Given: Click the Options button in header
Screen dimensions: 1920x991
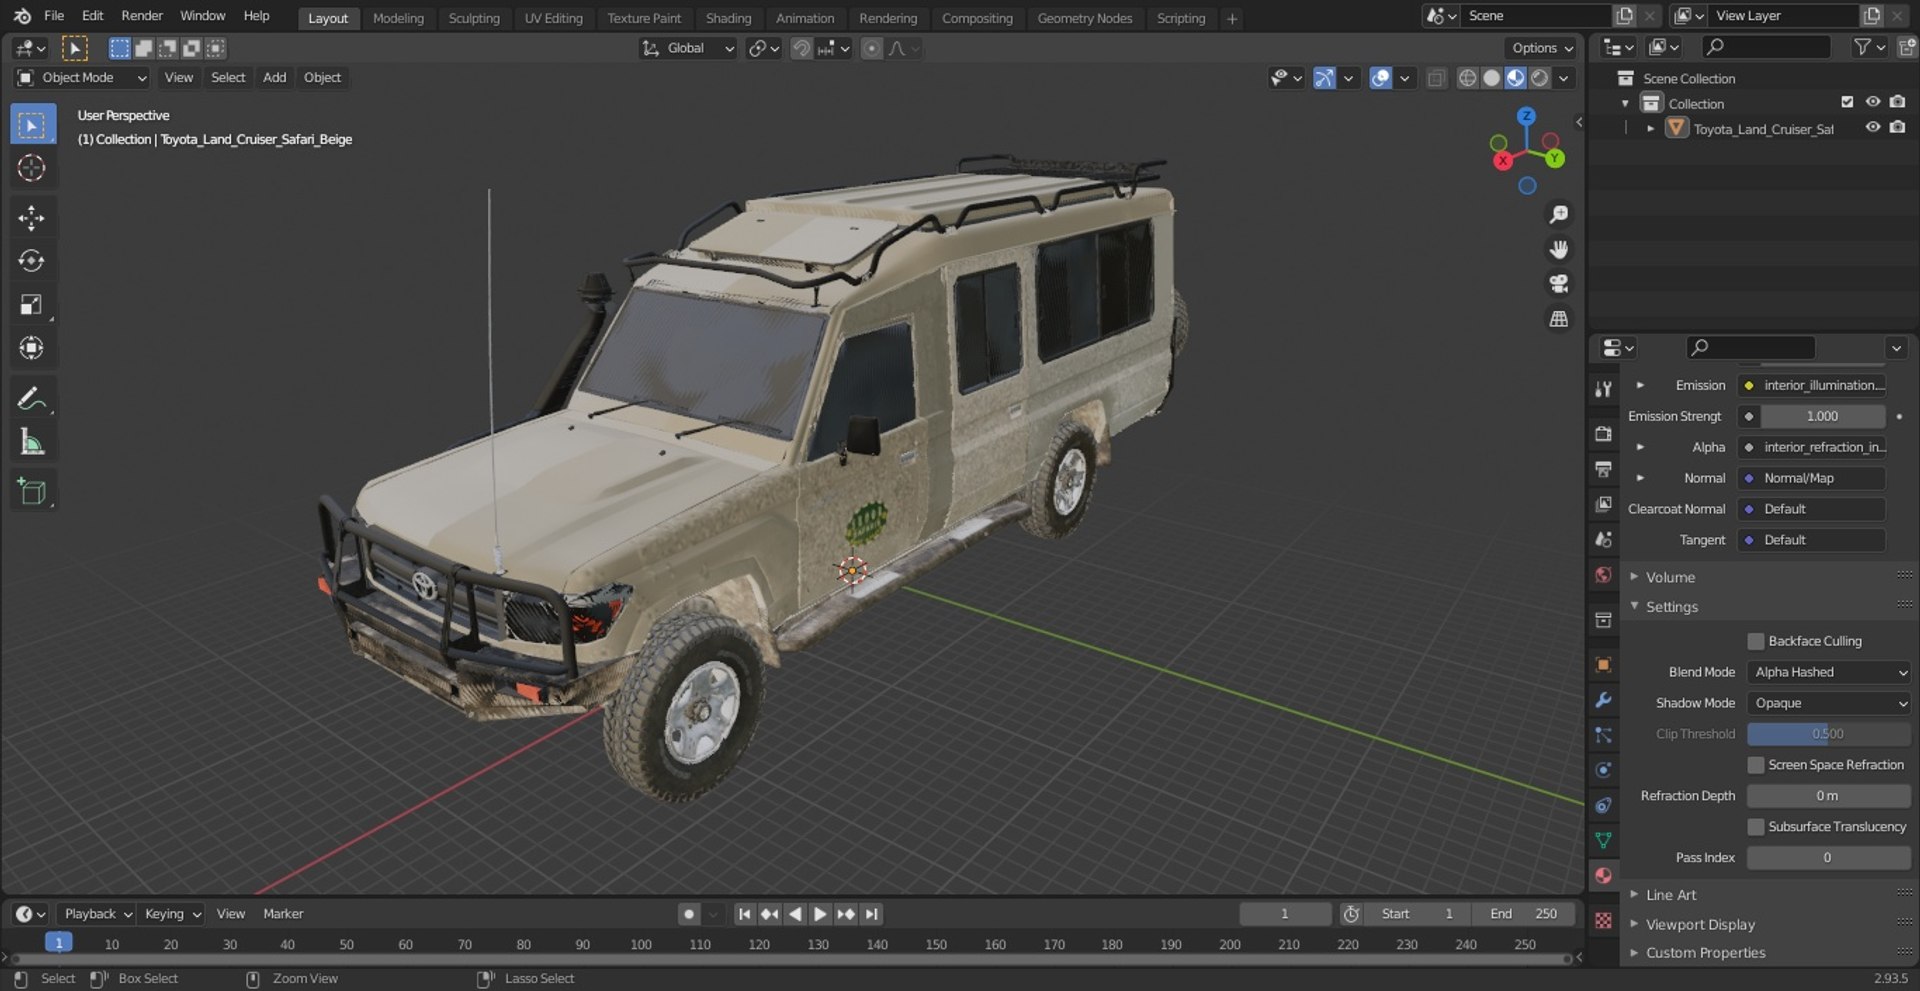Looking at the screenshot, I should tap(1542, 48).
